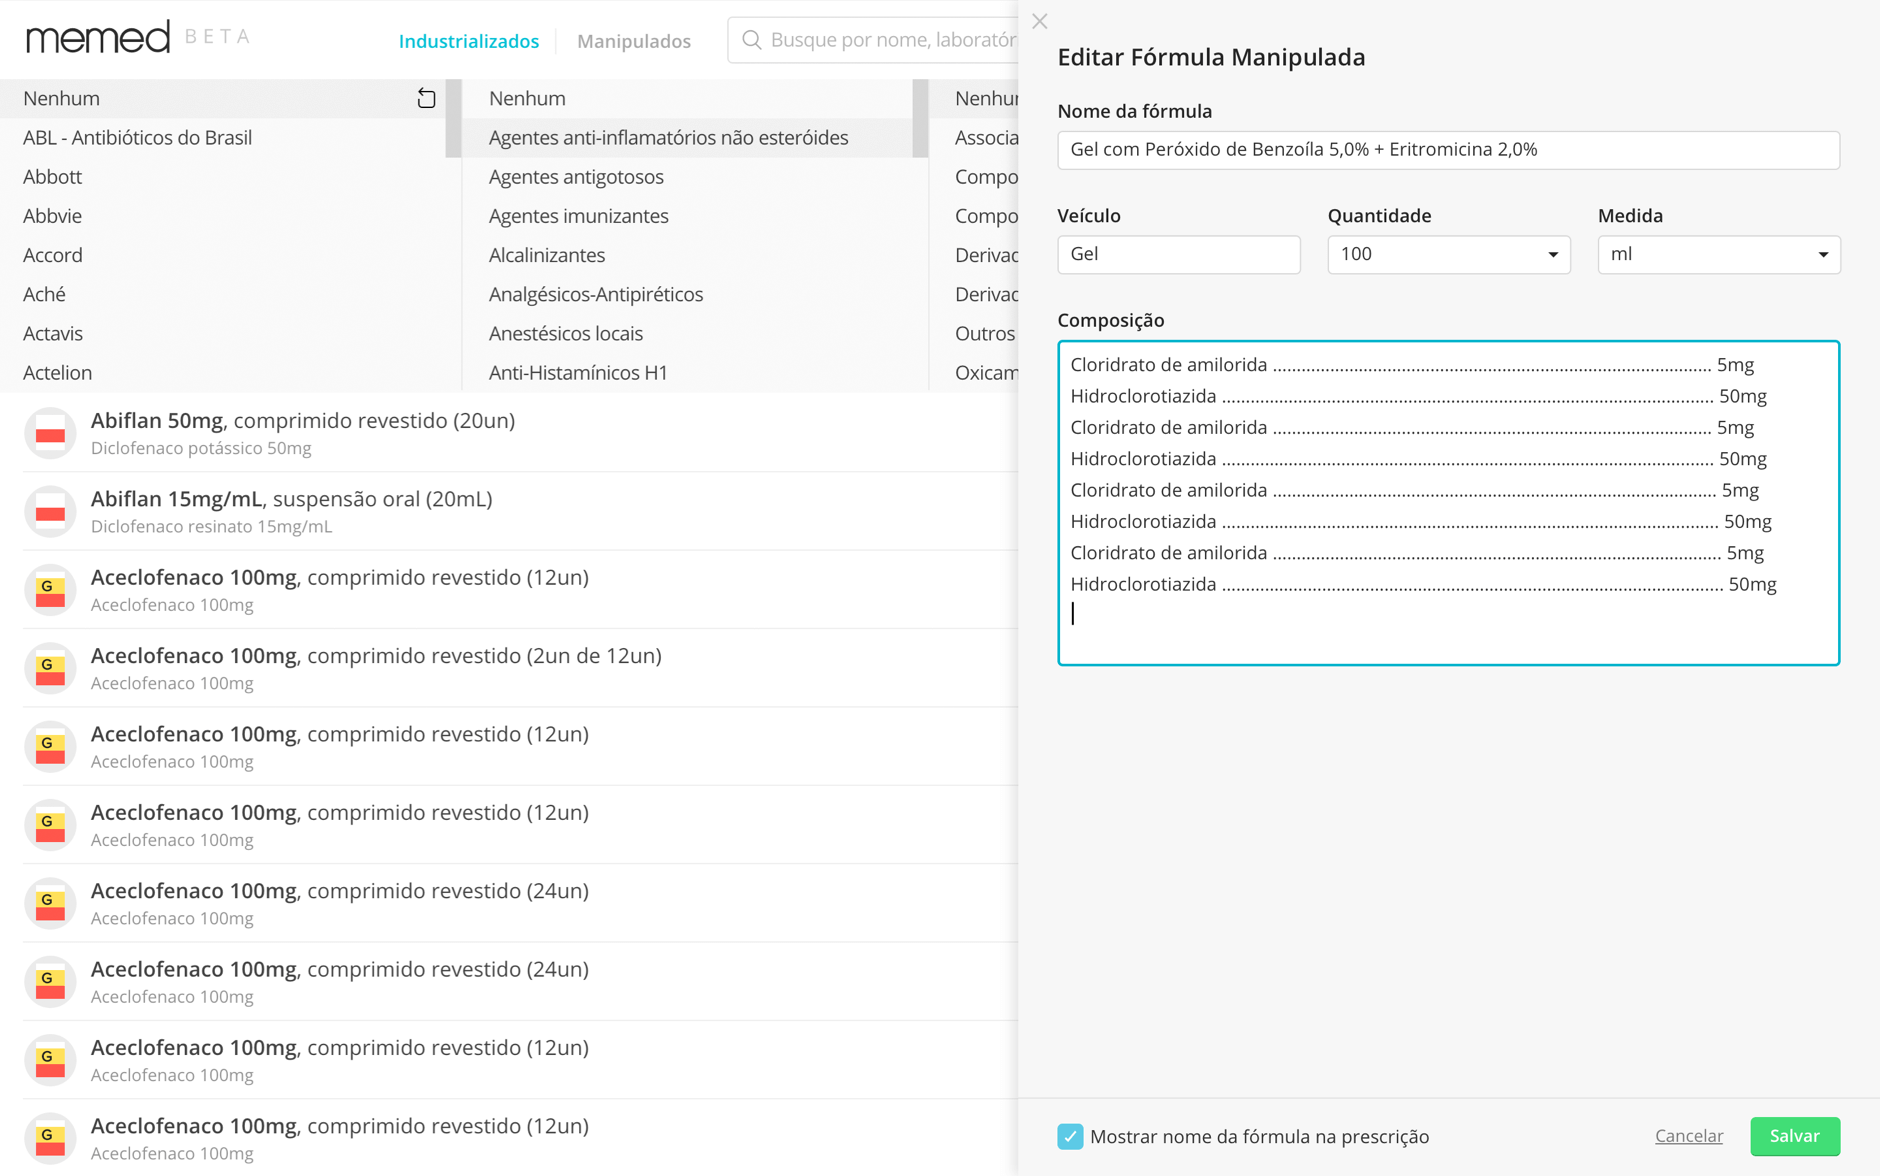
Task: Click icon of Aceclofenaco 2un de 12un
Action: pyautogui.click(x=50, y=668)
